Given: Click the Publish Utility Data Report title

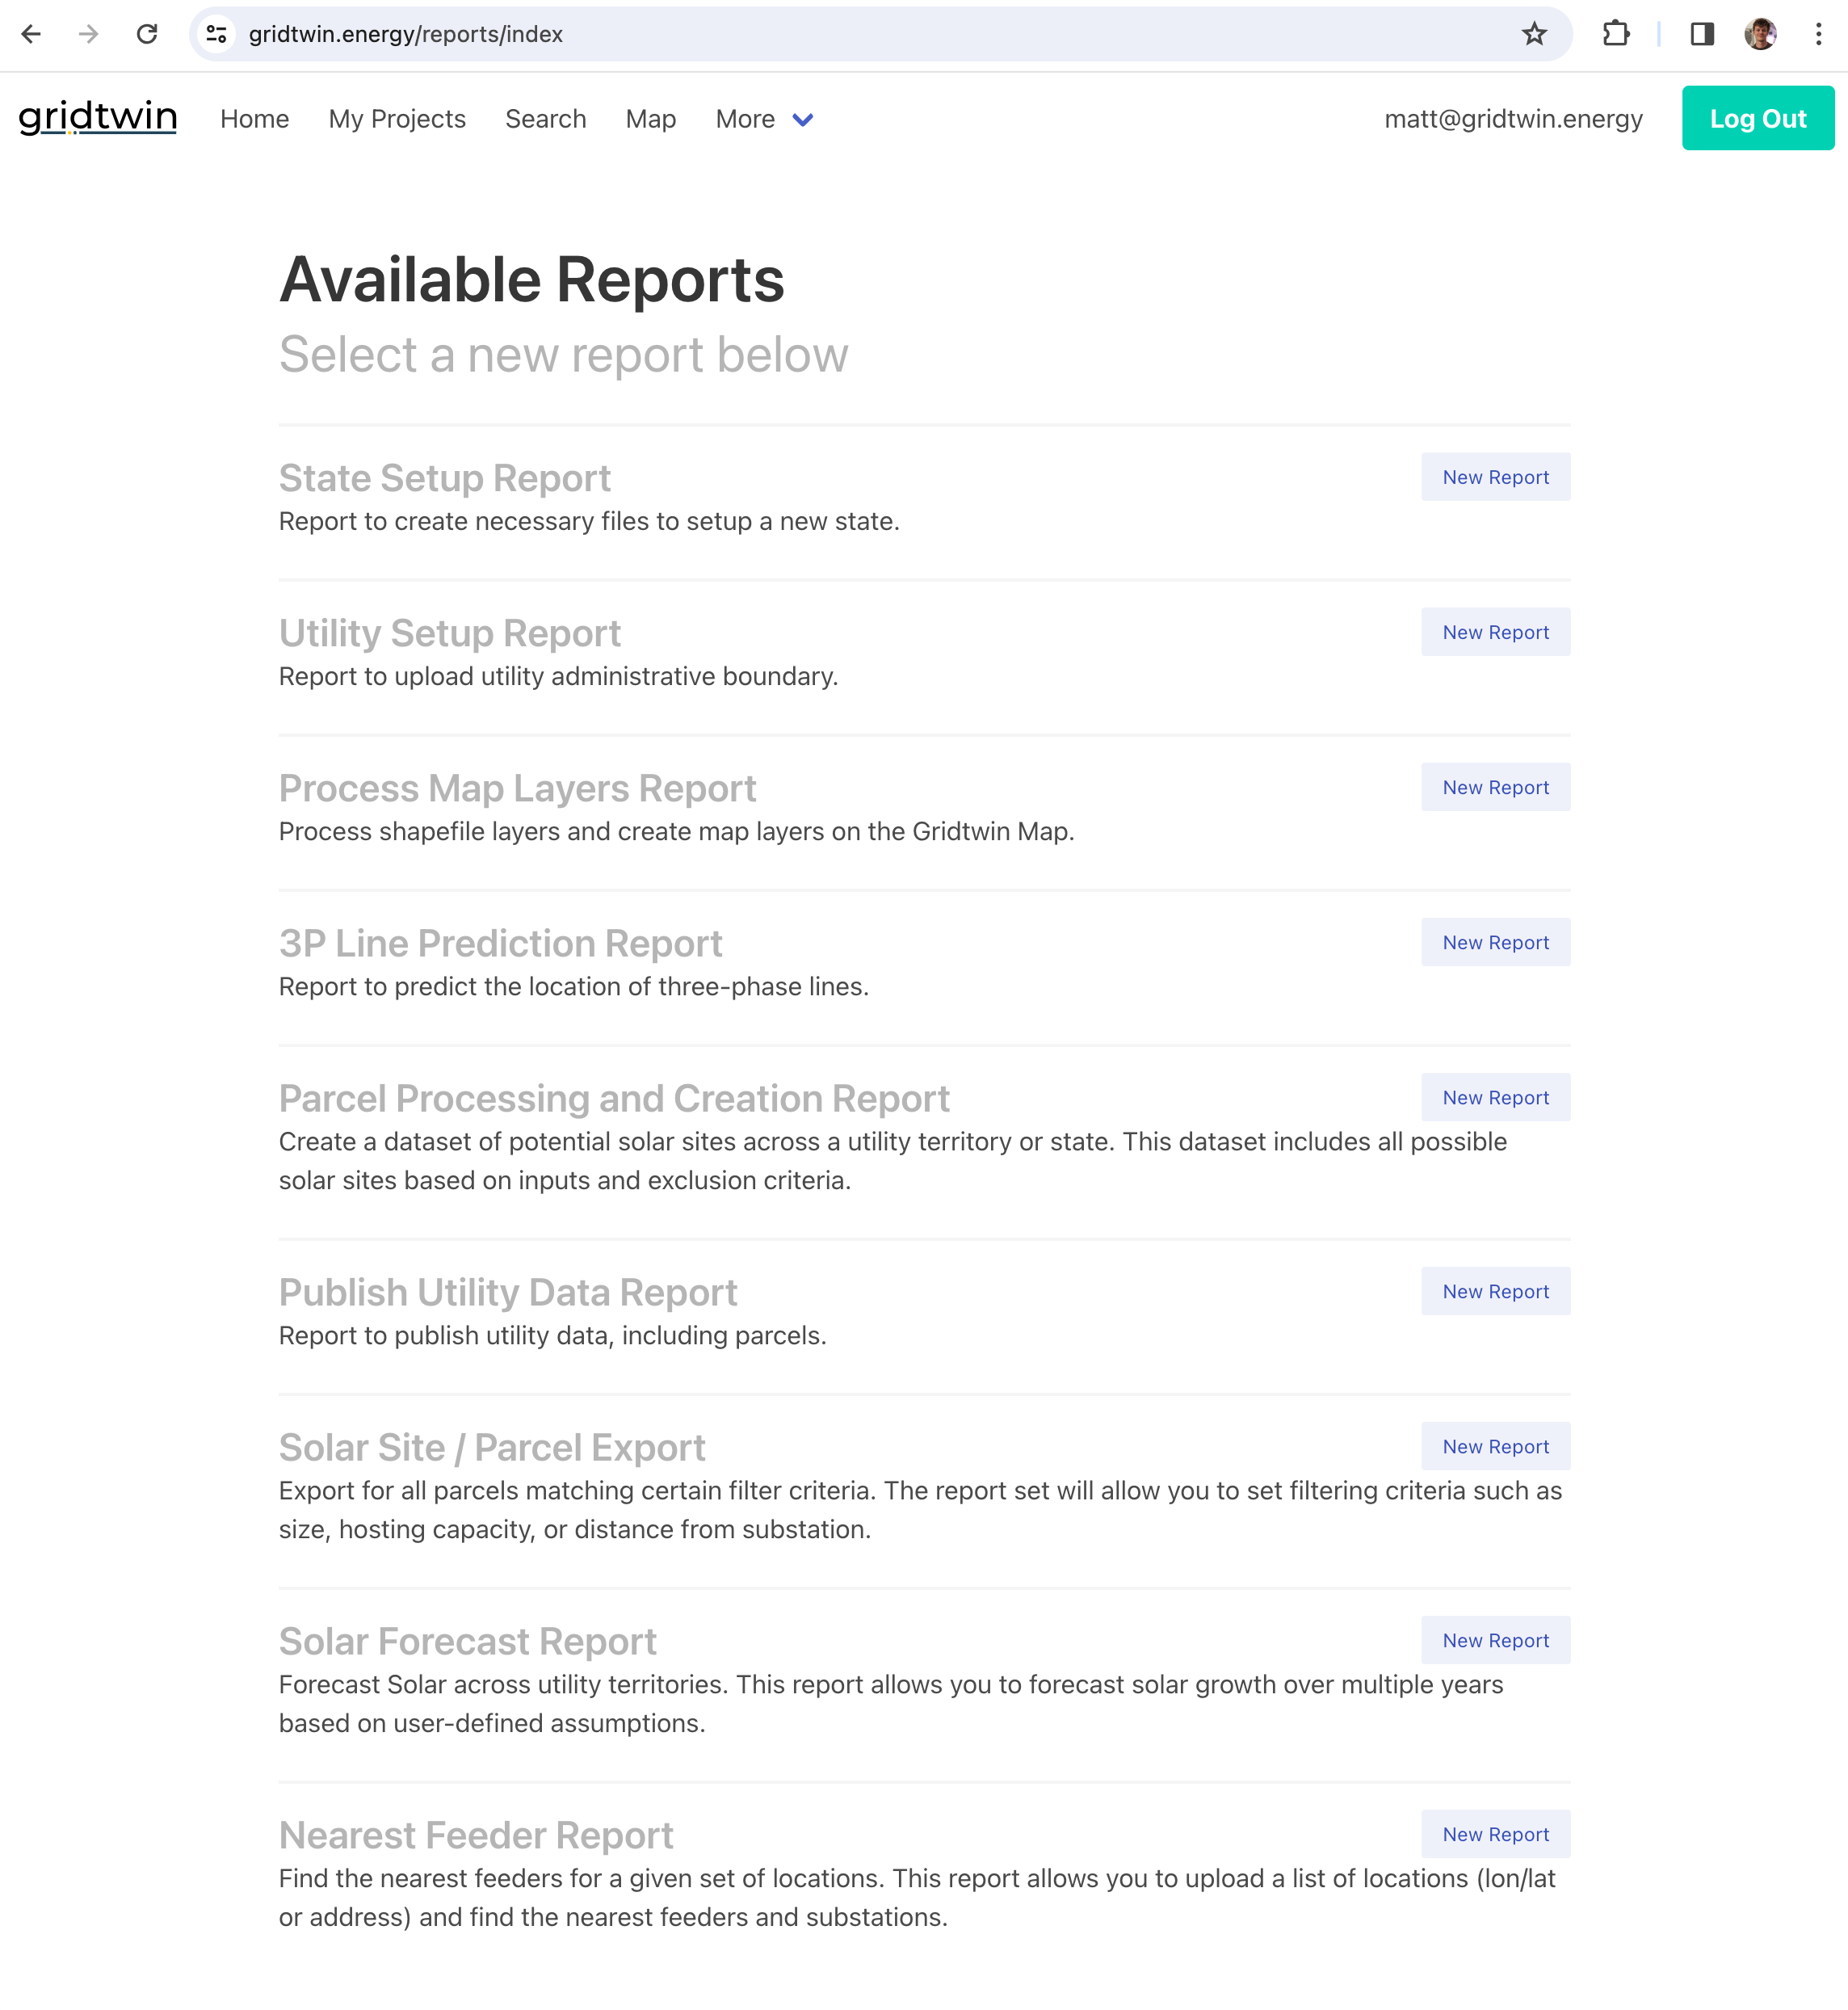Looking at the screenshot, I should point(508,1292).
